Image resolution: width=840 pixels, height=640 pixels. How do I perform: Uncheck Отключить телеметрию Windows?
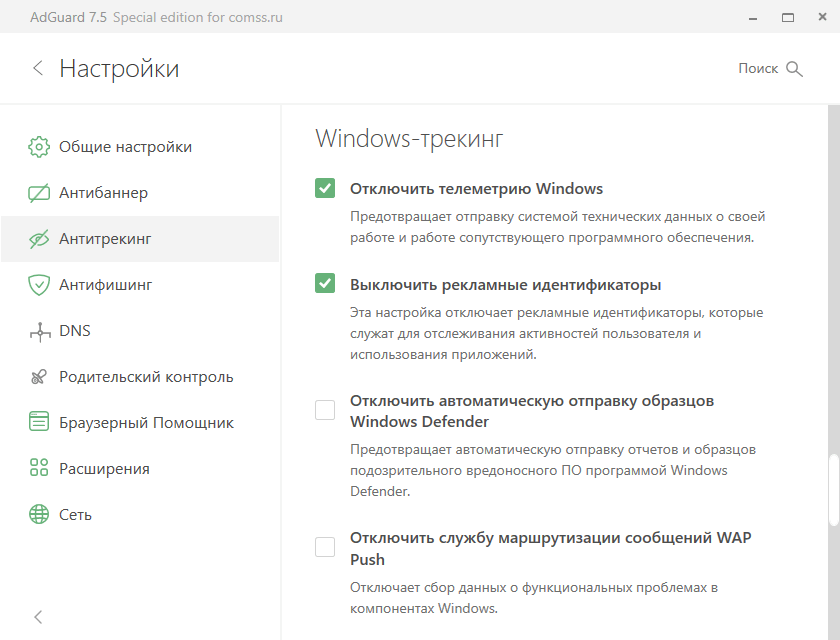pyautogui.click(x=325, y=188)
